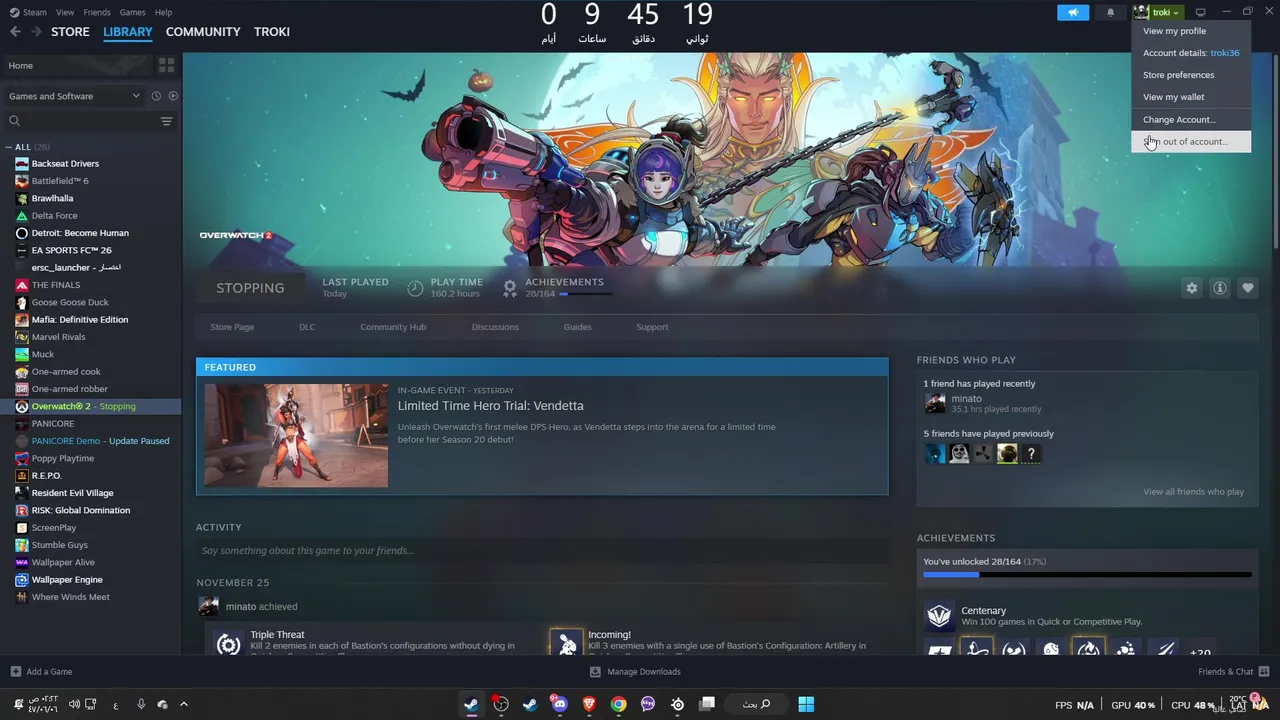Open the Support link
The image size is (1280, 720).
pos(652,327)
